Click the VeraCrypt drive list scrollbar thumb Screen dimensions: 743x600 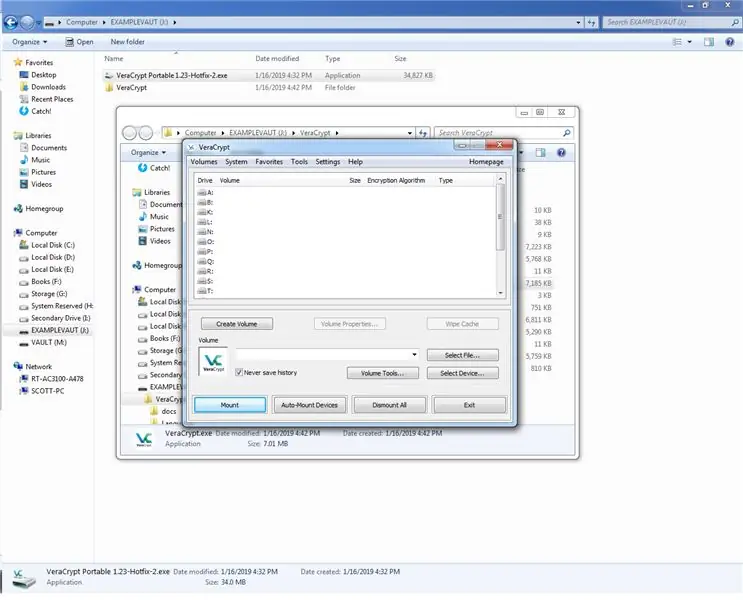tap(500, 217)
